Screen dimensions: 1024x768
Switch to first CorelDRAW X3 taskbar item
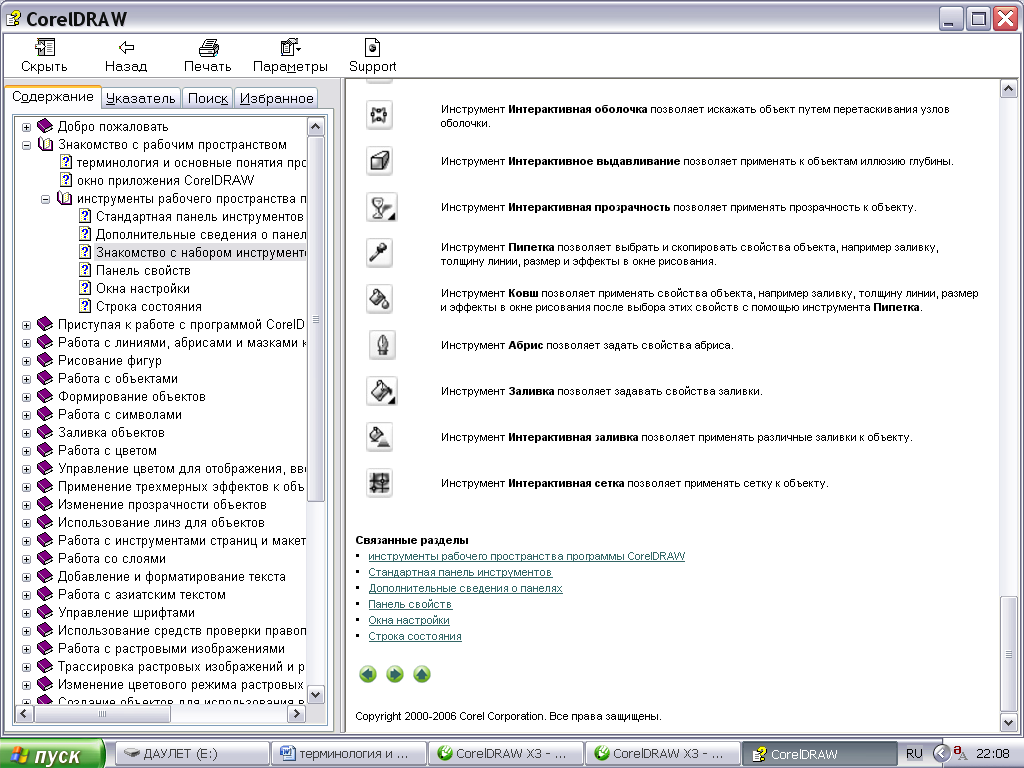click(507, 754)
